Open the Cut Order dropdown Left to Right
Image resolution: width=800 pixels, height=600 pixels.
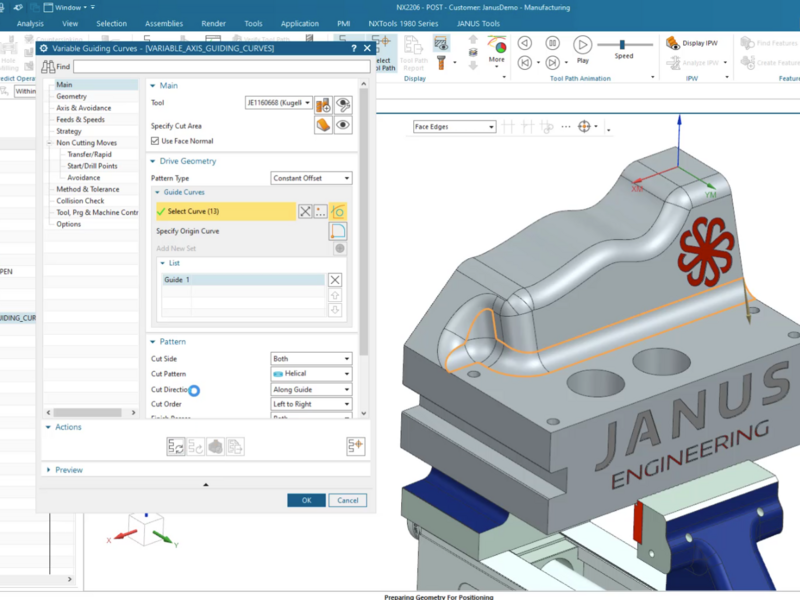point(311,404)
